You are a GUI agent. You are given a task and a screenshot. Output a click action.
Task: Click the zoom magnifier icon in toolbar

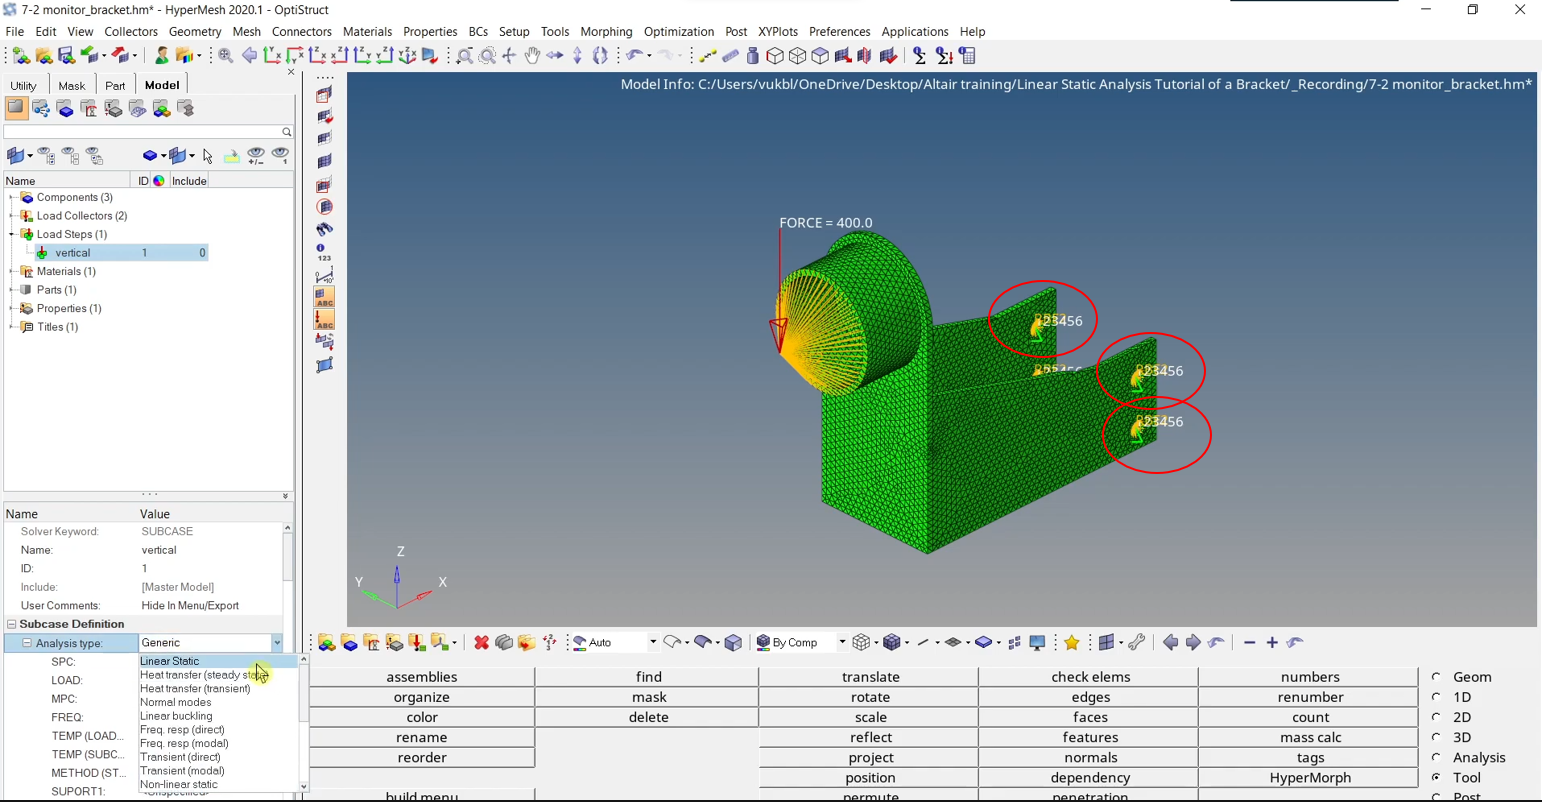pos(226,56)
